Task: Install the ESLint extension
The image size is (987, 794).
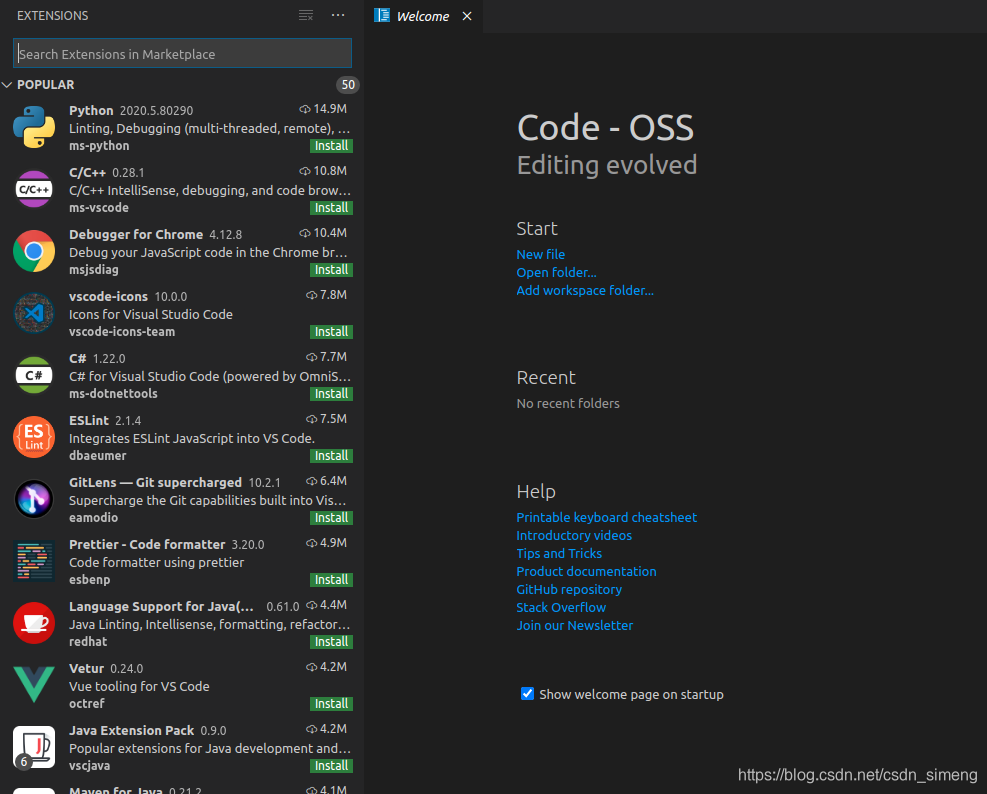Action: 331,456
